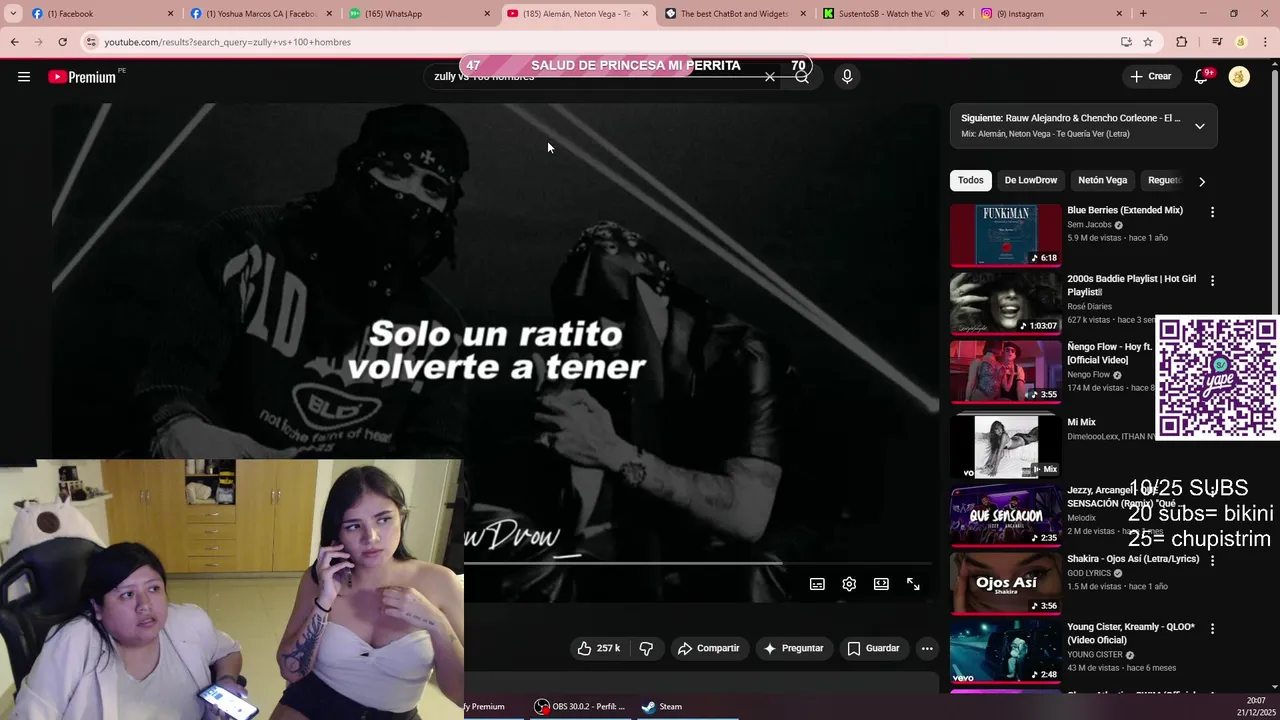Open the Rosé Diaries channel link
The width and height of the screenshot is (1280, 720).
click(x=1089, y=307)
